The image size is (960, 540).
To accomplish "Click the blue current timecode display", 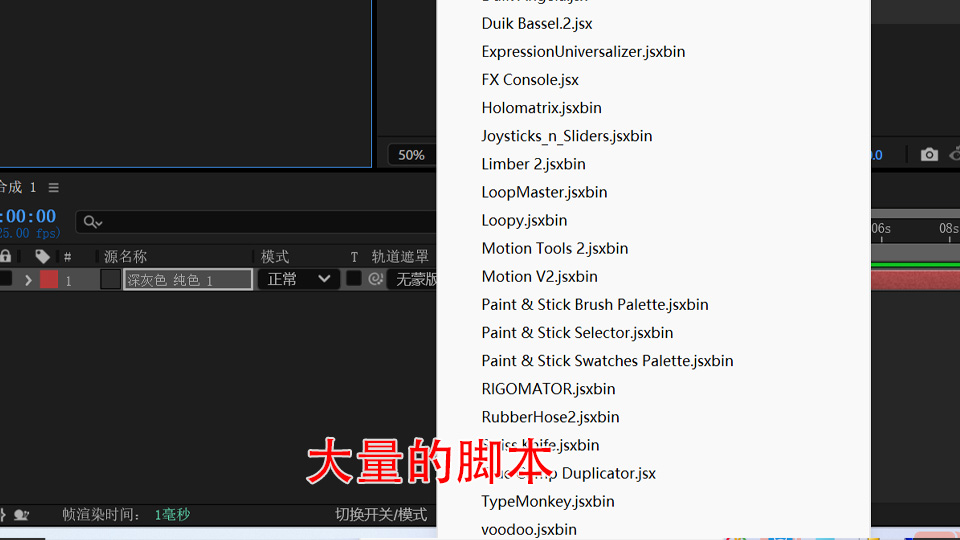I will [28, 216].
